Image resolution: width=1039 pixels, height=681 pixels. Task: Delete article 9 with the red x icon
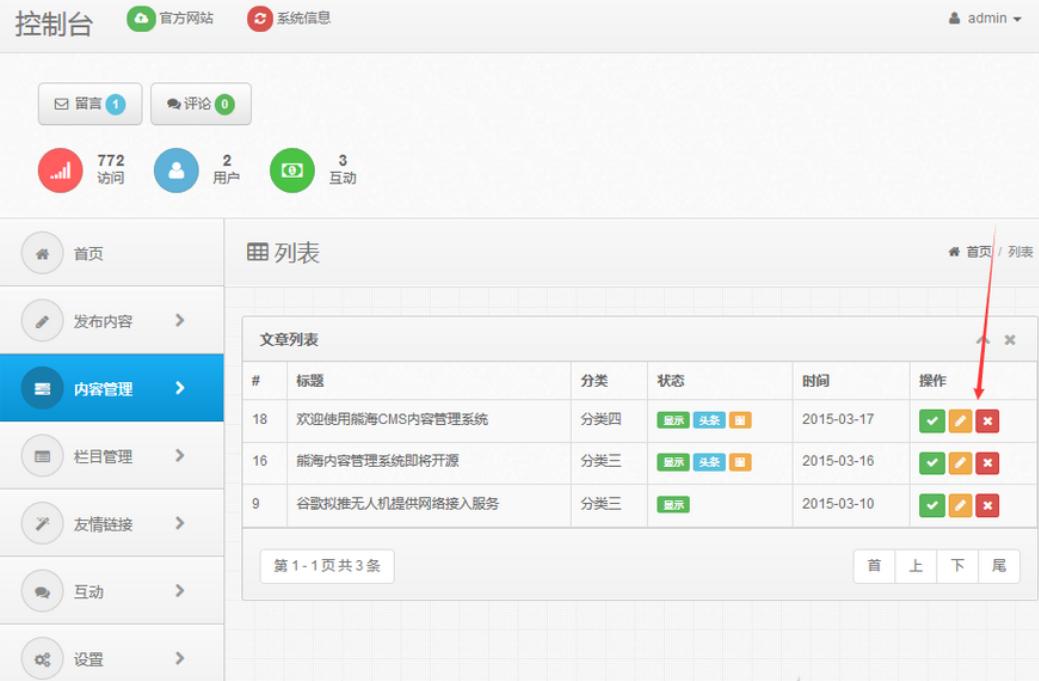(x=987, y=504)
